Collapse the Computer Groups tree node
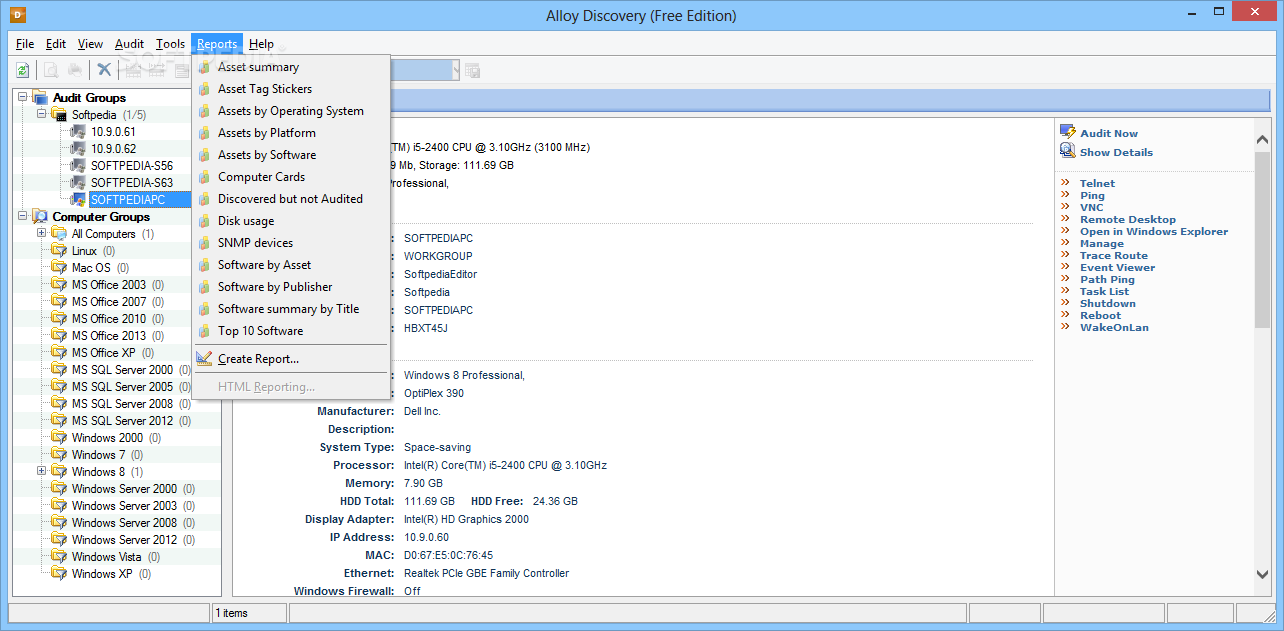Image resolution: width=1284 pixels, height=631 pixels. (x=23, y=217)
